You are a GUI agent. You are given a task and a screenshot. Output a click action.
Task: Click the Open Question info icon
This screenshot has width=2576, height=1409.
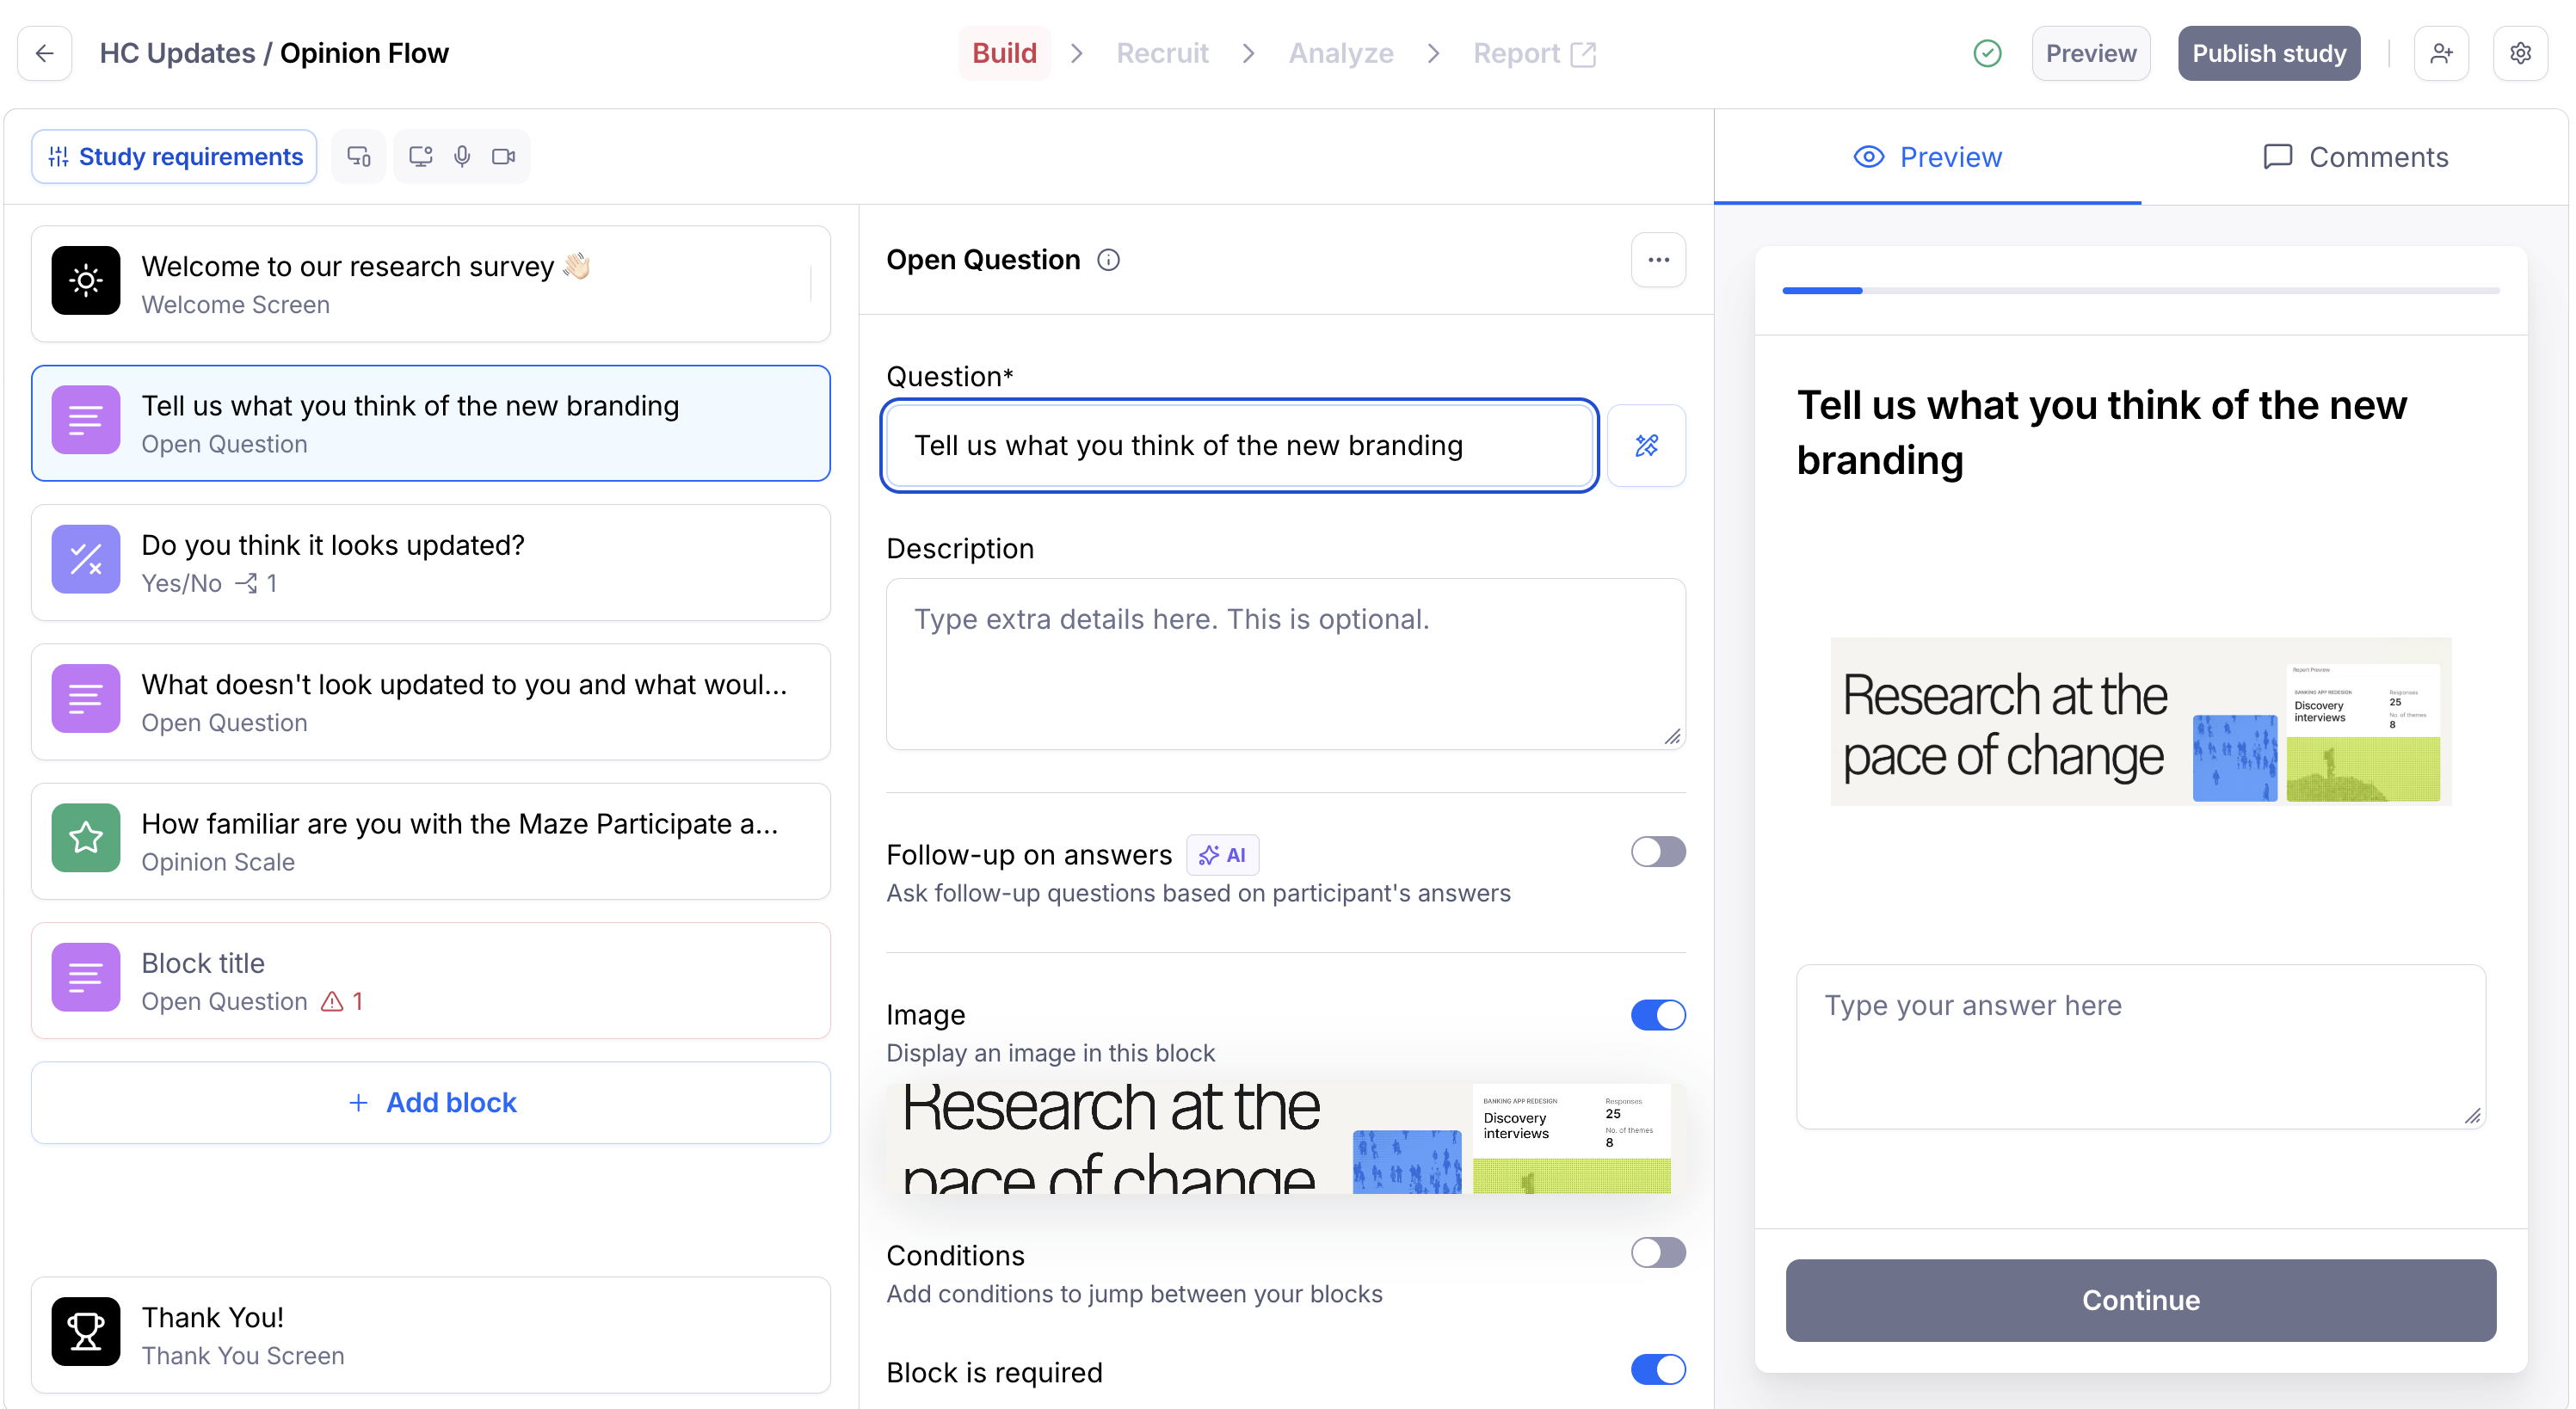[x=1108, y=260]
